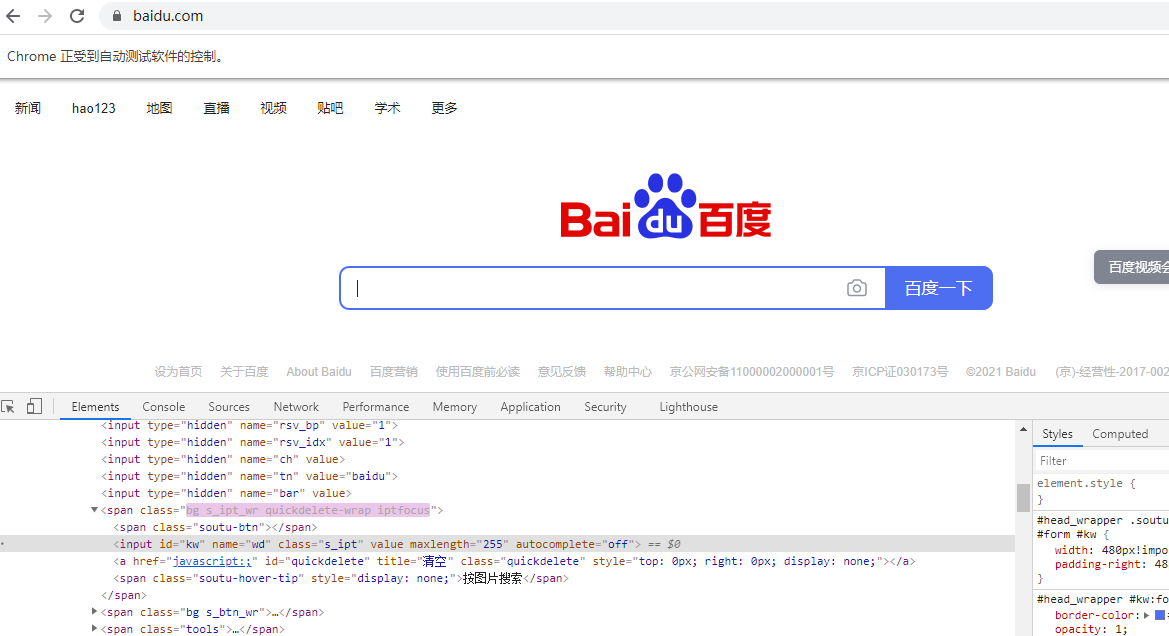Open the 贴吧 link
The image size is (1169, 636).
[x=330, y=108]
